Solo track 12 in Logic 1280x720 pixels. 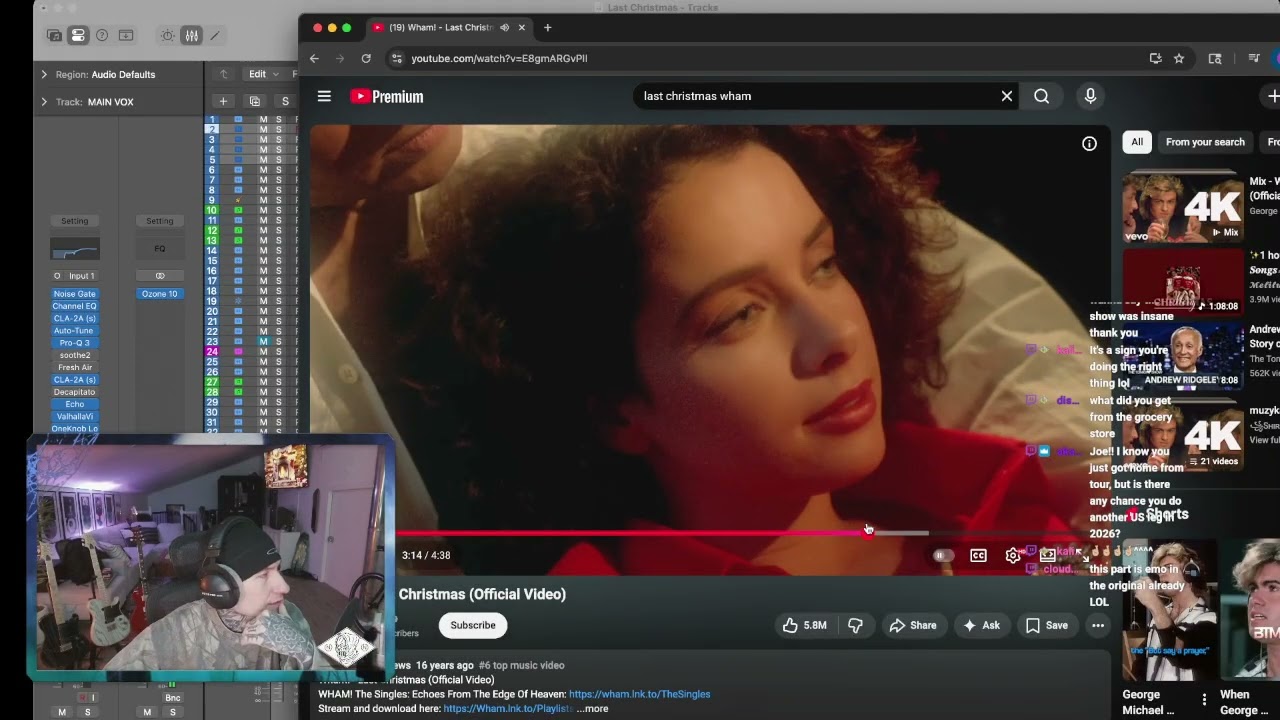[278, 231]
